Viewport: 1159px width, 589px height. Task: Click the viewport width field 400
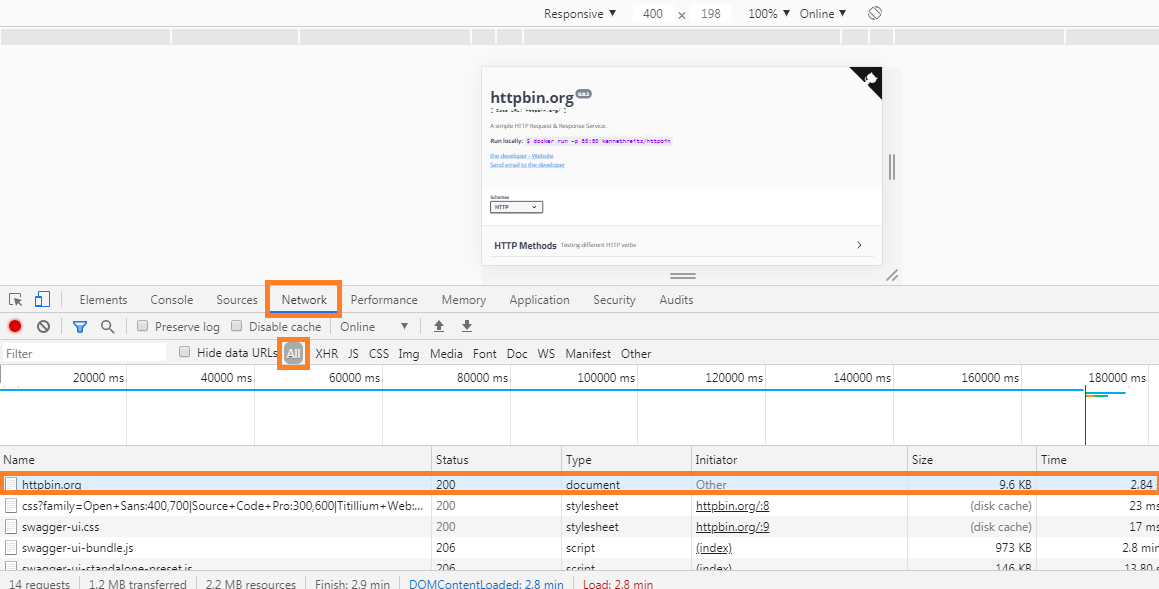coord(653,13)
